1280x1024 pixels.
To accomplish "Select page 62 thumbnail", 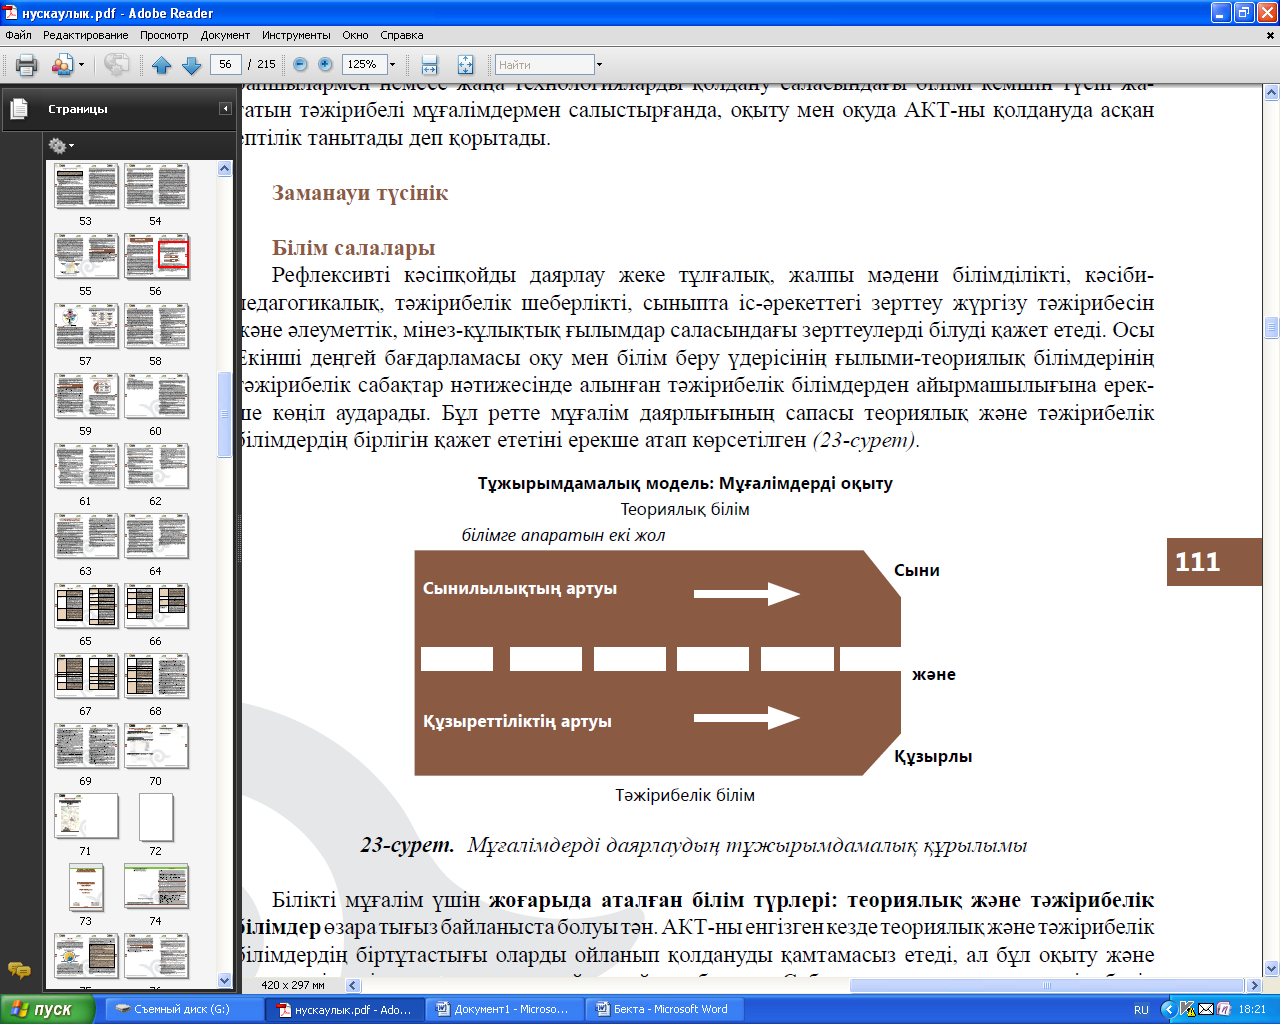I will click(x=155, y=466).
